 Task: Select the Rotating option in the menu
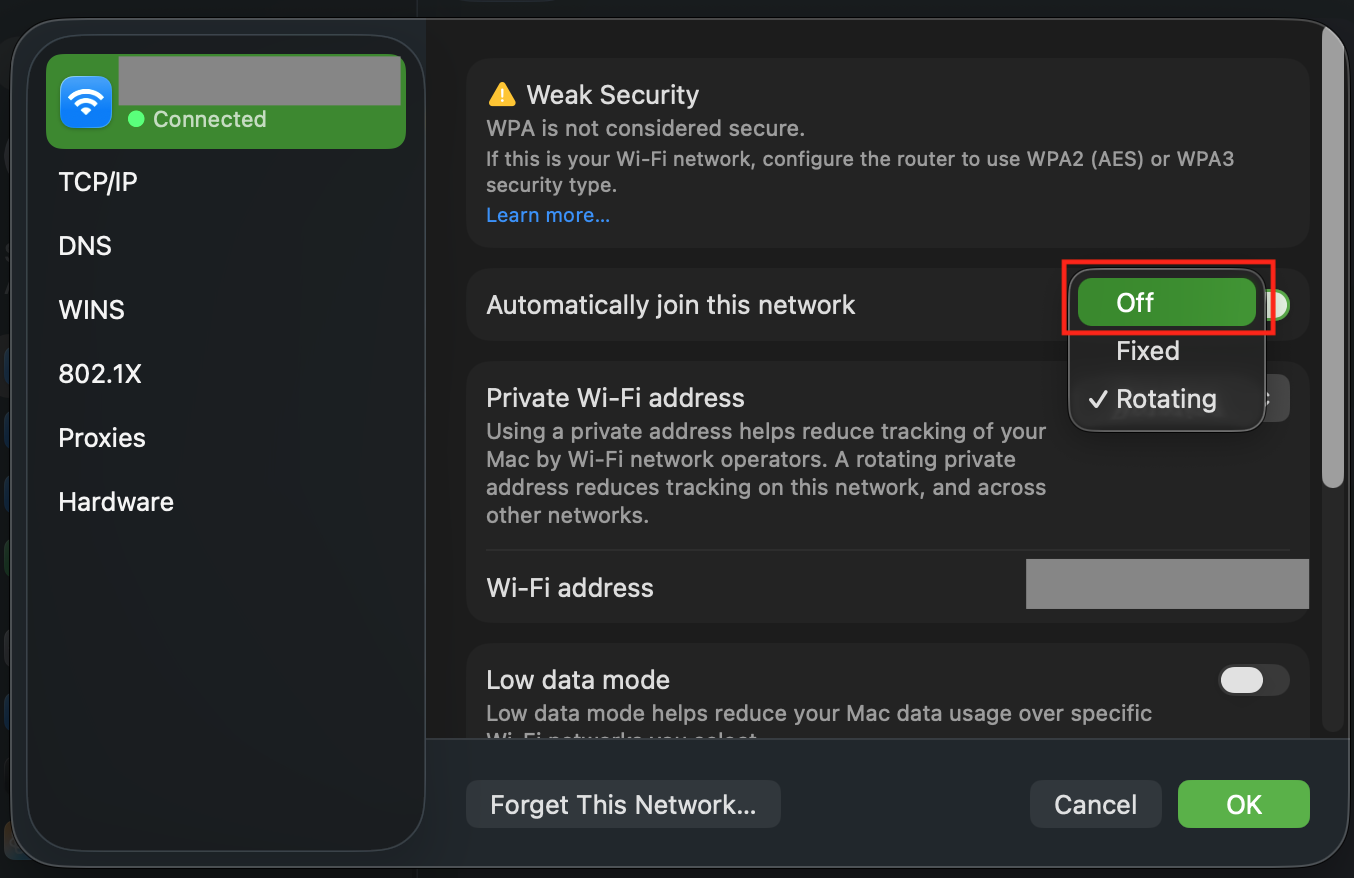[1167, 399]
